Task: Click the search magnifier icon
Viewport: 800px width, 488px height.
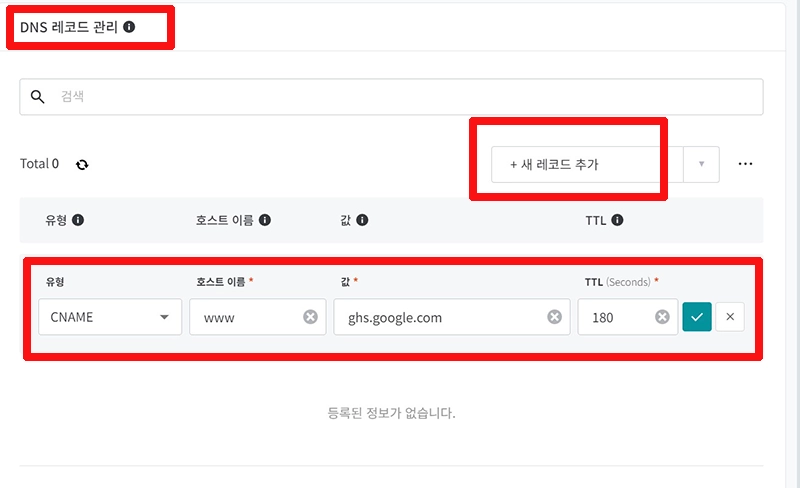Action: [37, 96]
